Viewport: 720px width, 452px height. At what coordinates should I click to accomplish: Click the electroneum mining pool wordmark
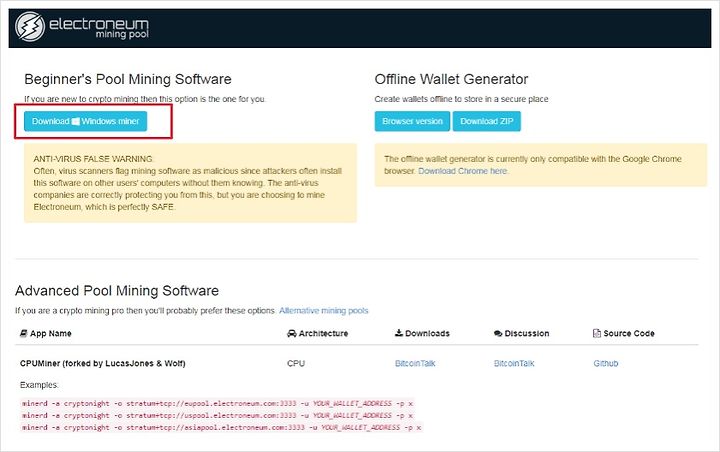coord(99,27)
